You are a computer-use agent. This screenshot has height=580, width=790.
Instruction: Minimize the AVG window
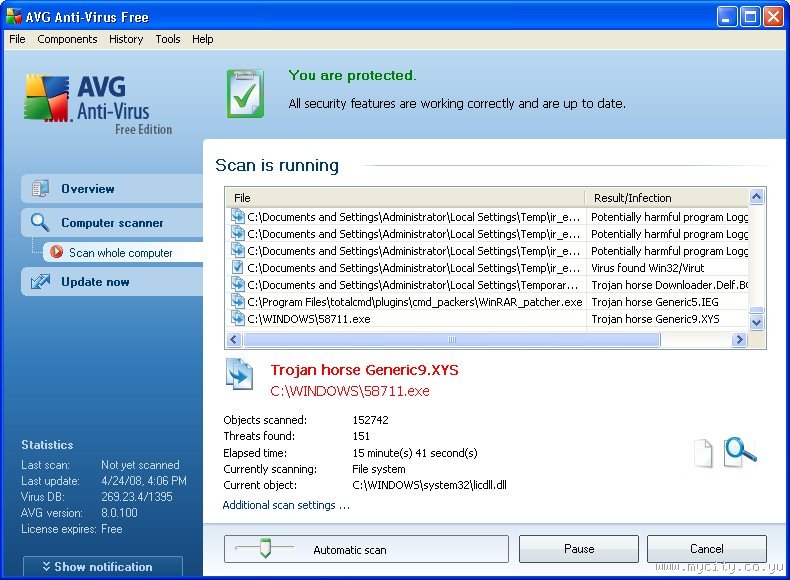coord(726,17)
